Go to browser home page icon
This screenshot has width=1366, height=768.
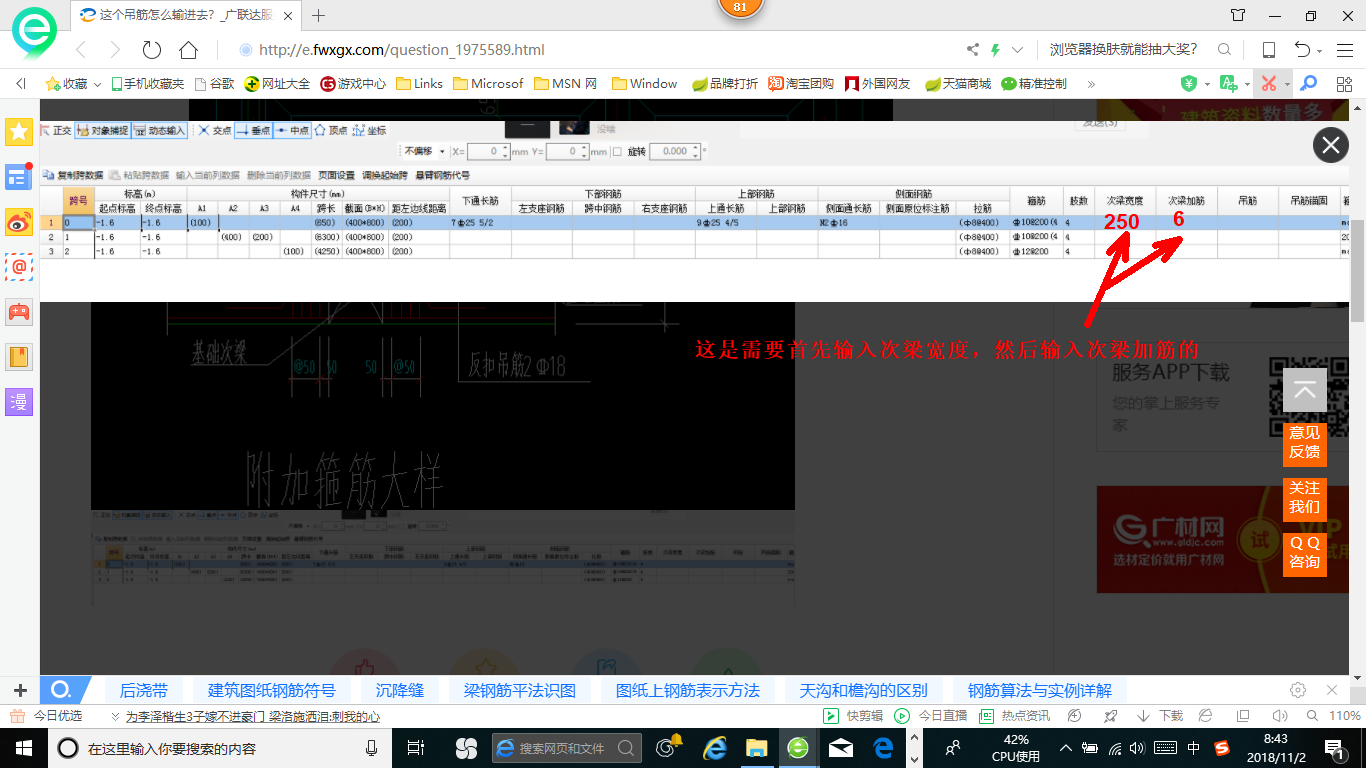click(188, 50)
